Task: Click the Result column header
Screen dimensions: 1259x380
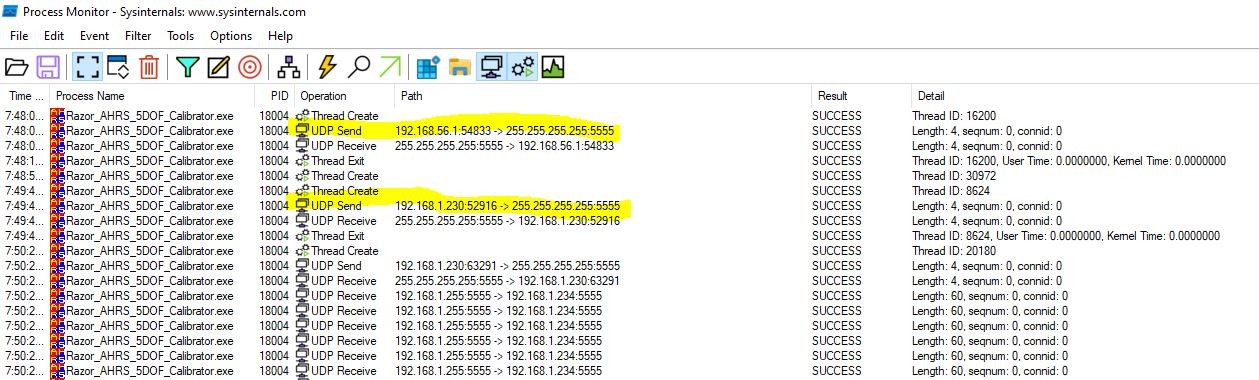Action: pos(832,96)
